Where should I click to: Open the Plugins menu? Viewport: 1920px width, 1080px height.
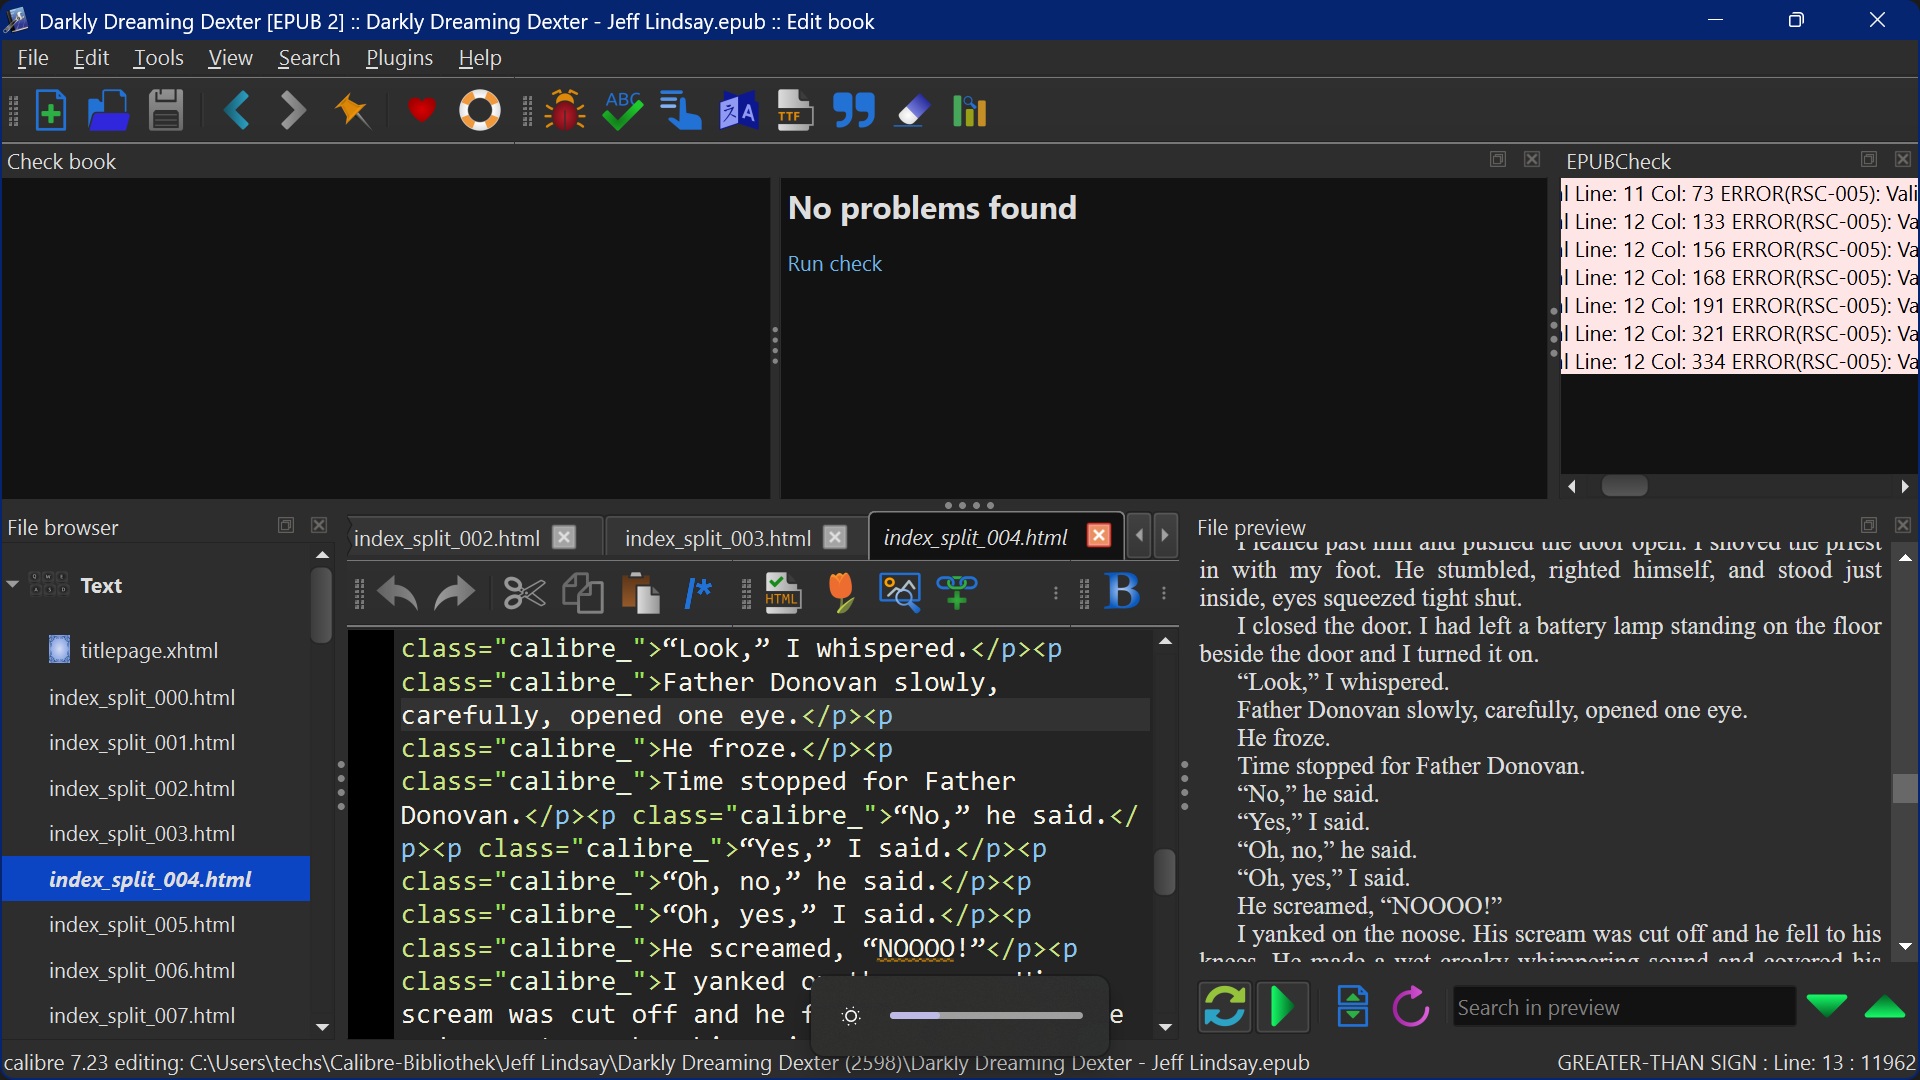399,58
